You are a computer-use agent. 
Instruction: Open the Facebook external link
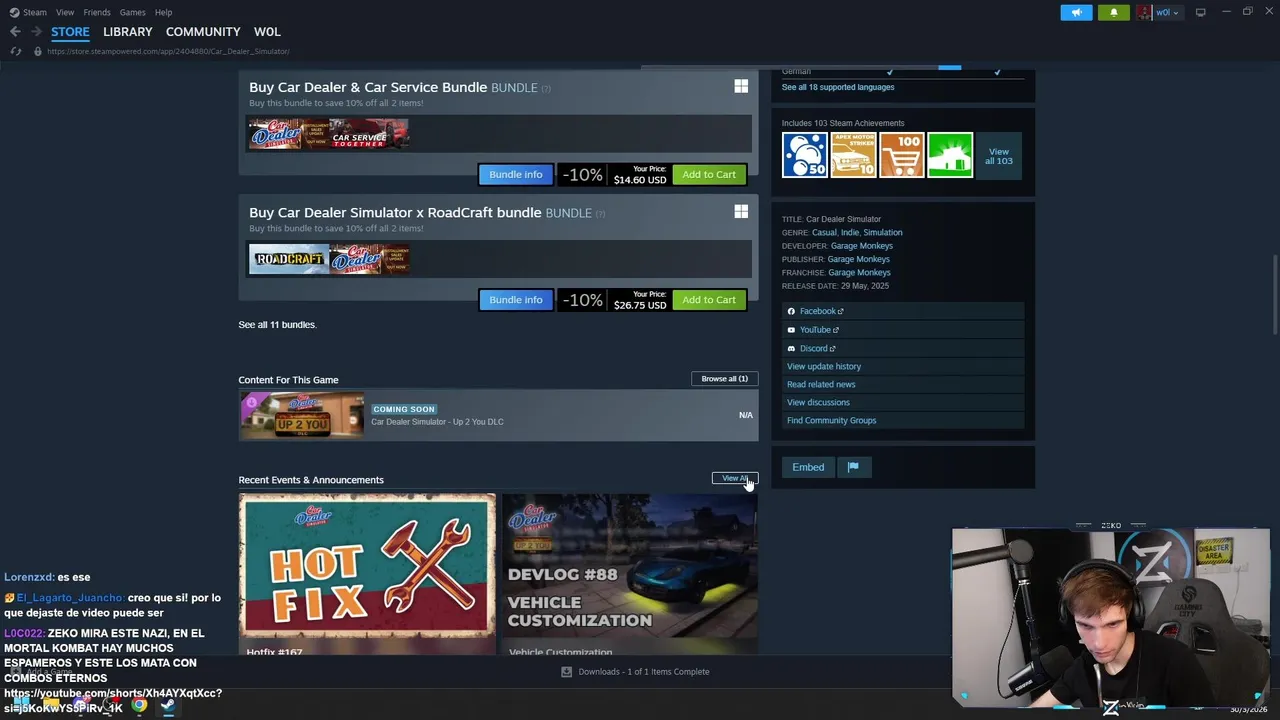click(x=902, y=311)
